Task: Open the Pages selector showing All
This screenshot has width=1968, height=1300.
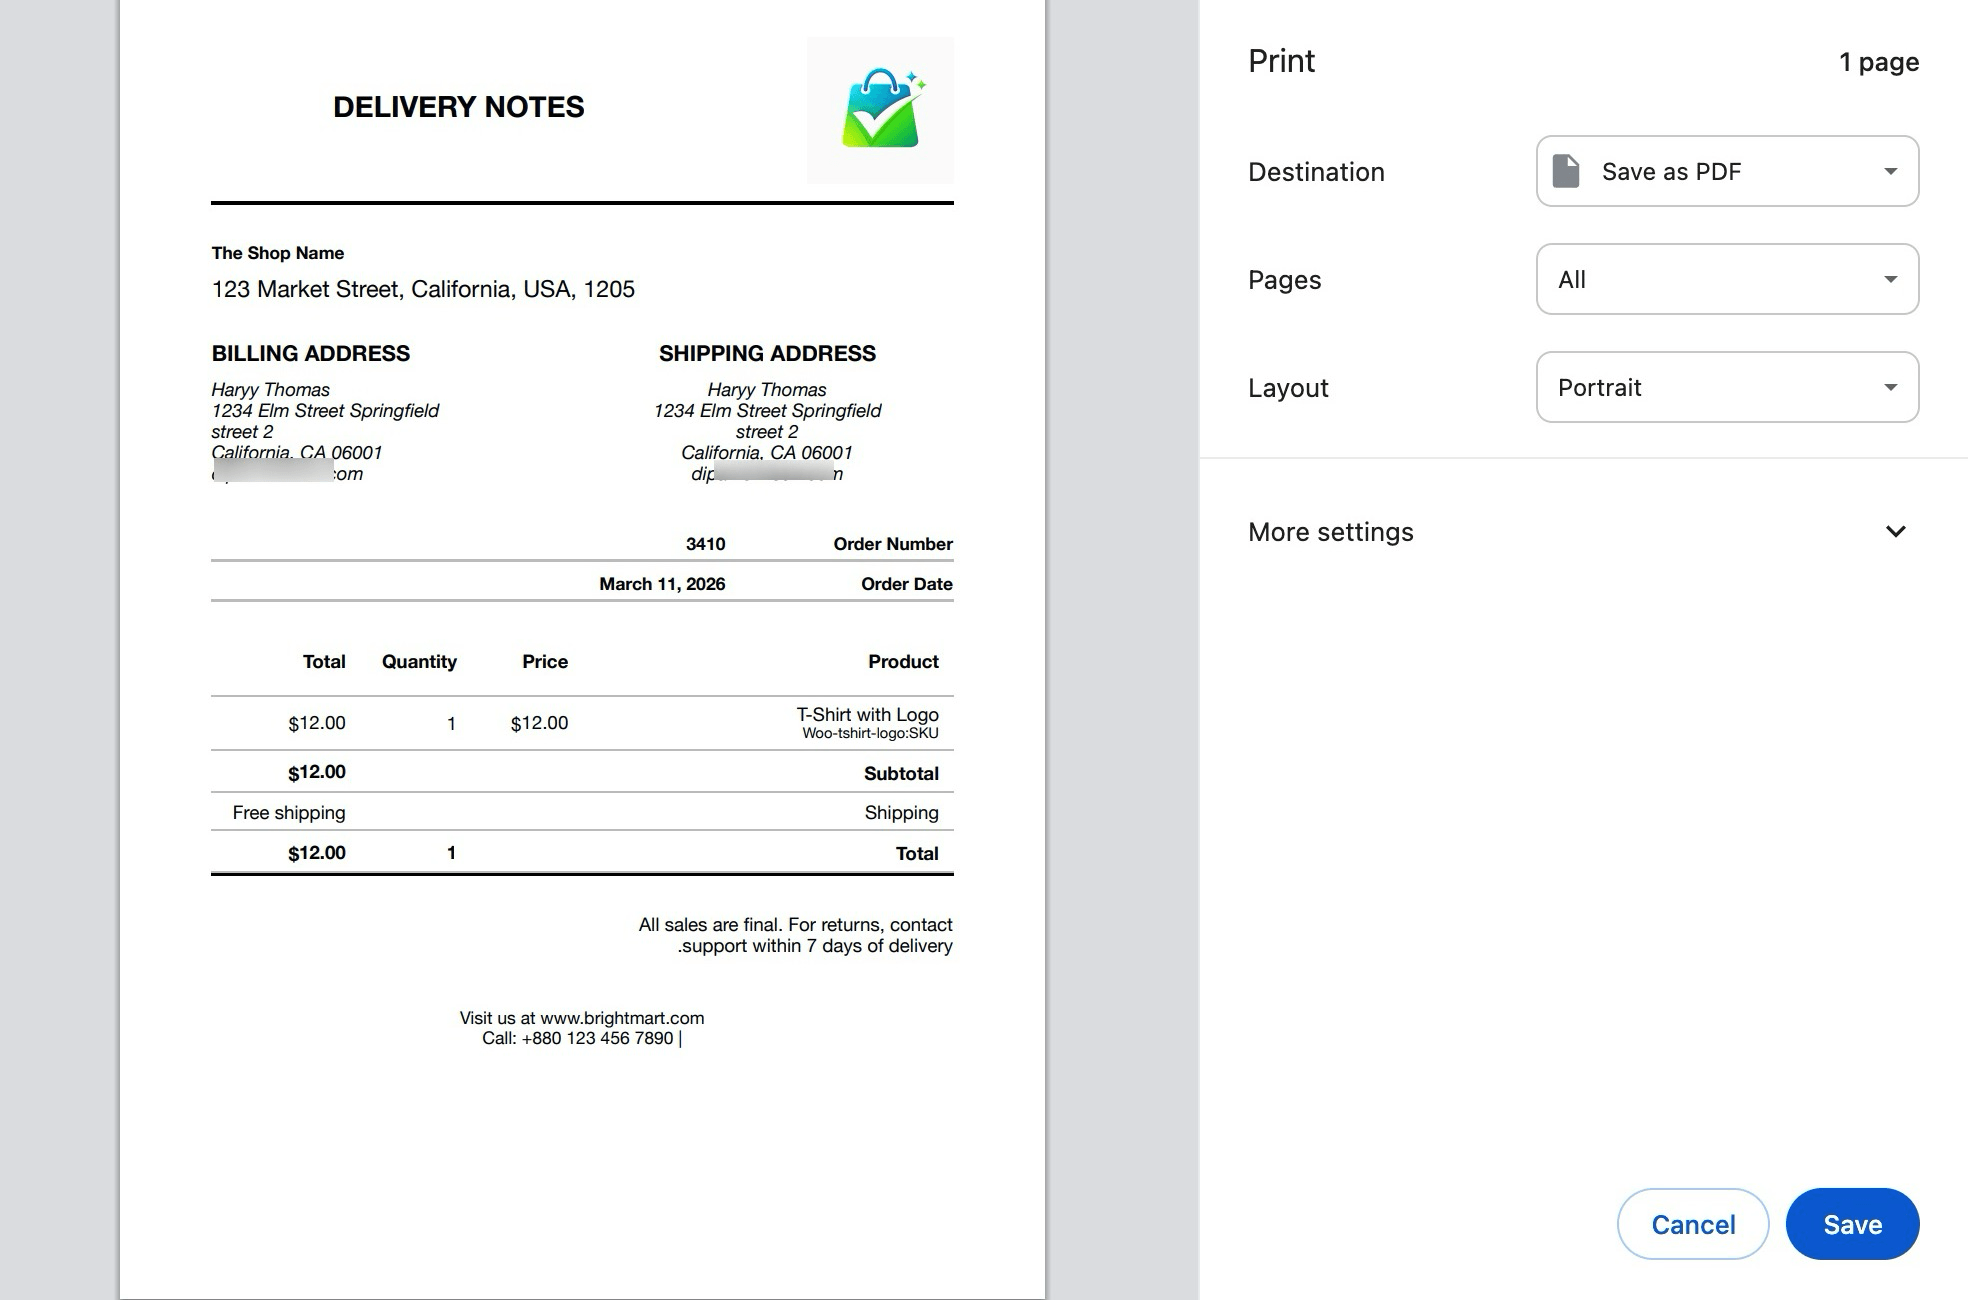Action: pos(1725,279)
